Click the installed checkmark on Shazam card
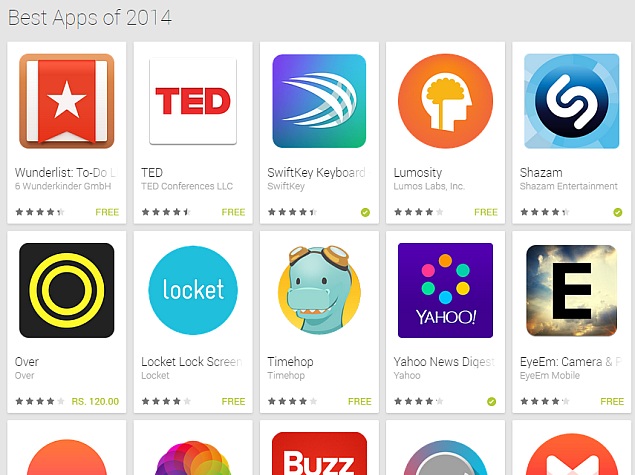 618,212
